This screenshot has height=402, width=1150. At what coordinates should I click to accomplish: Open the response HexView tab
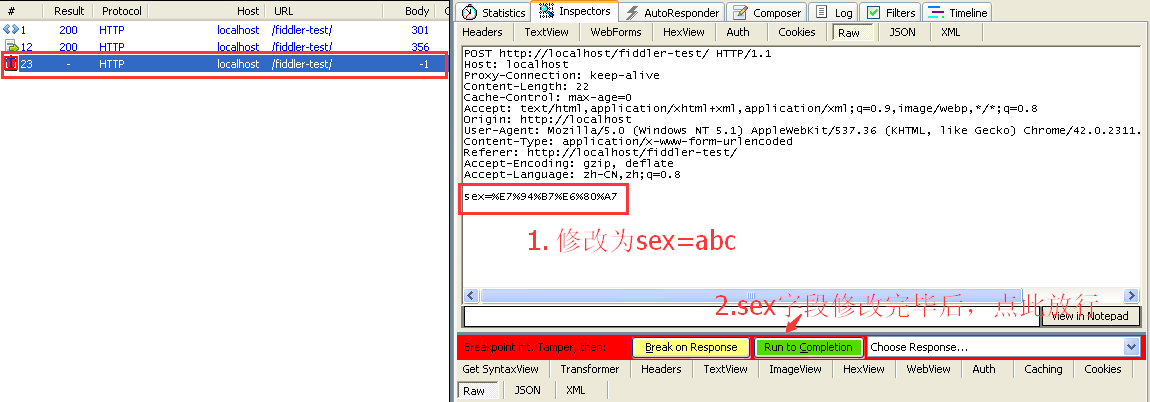click(x=863, y=369)
